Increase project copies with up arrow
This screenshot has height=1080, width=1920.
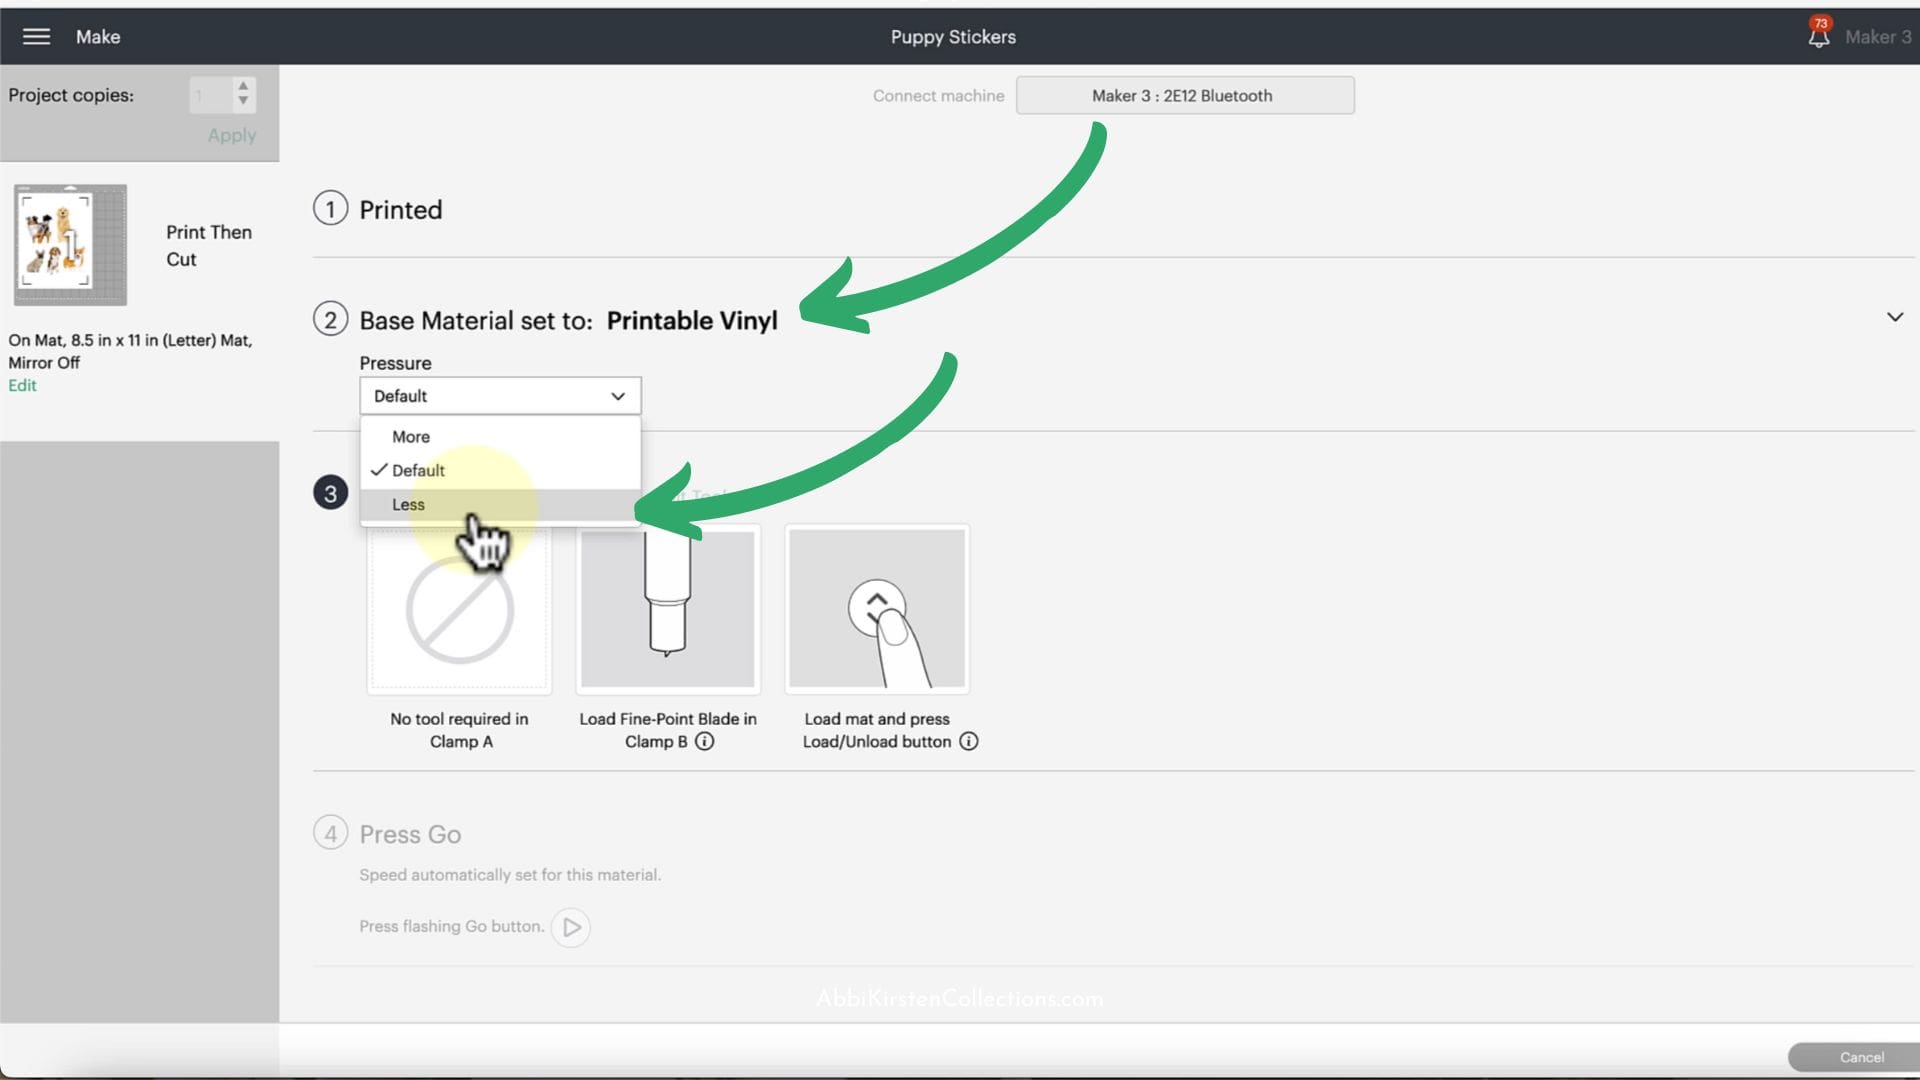pyautogui.click(x=243, y=87)
